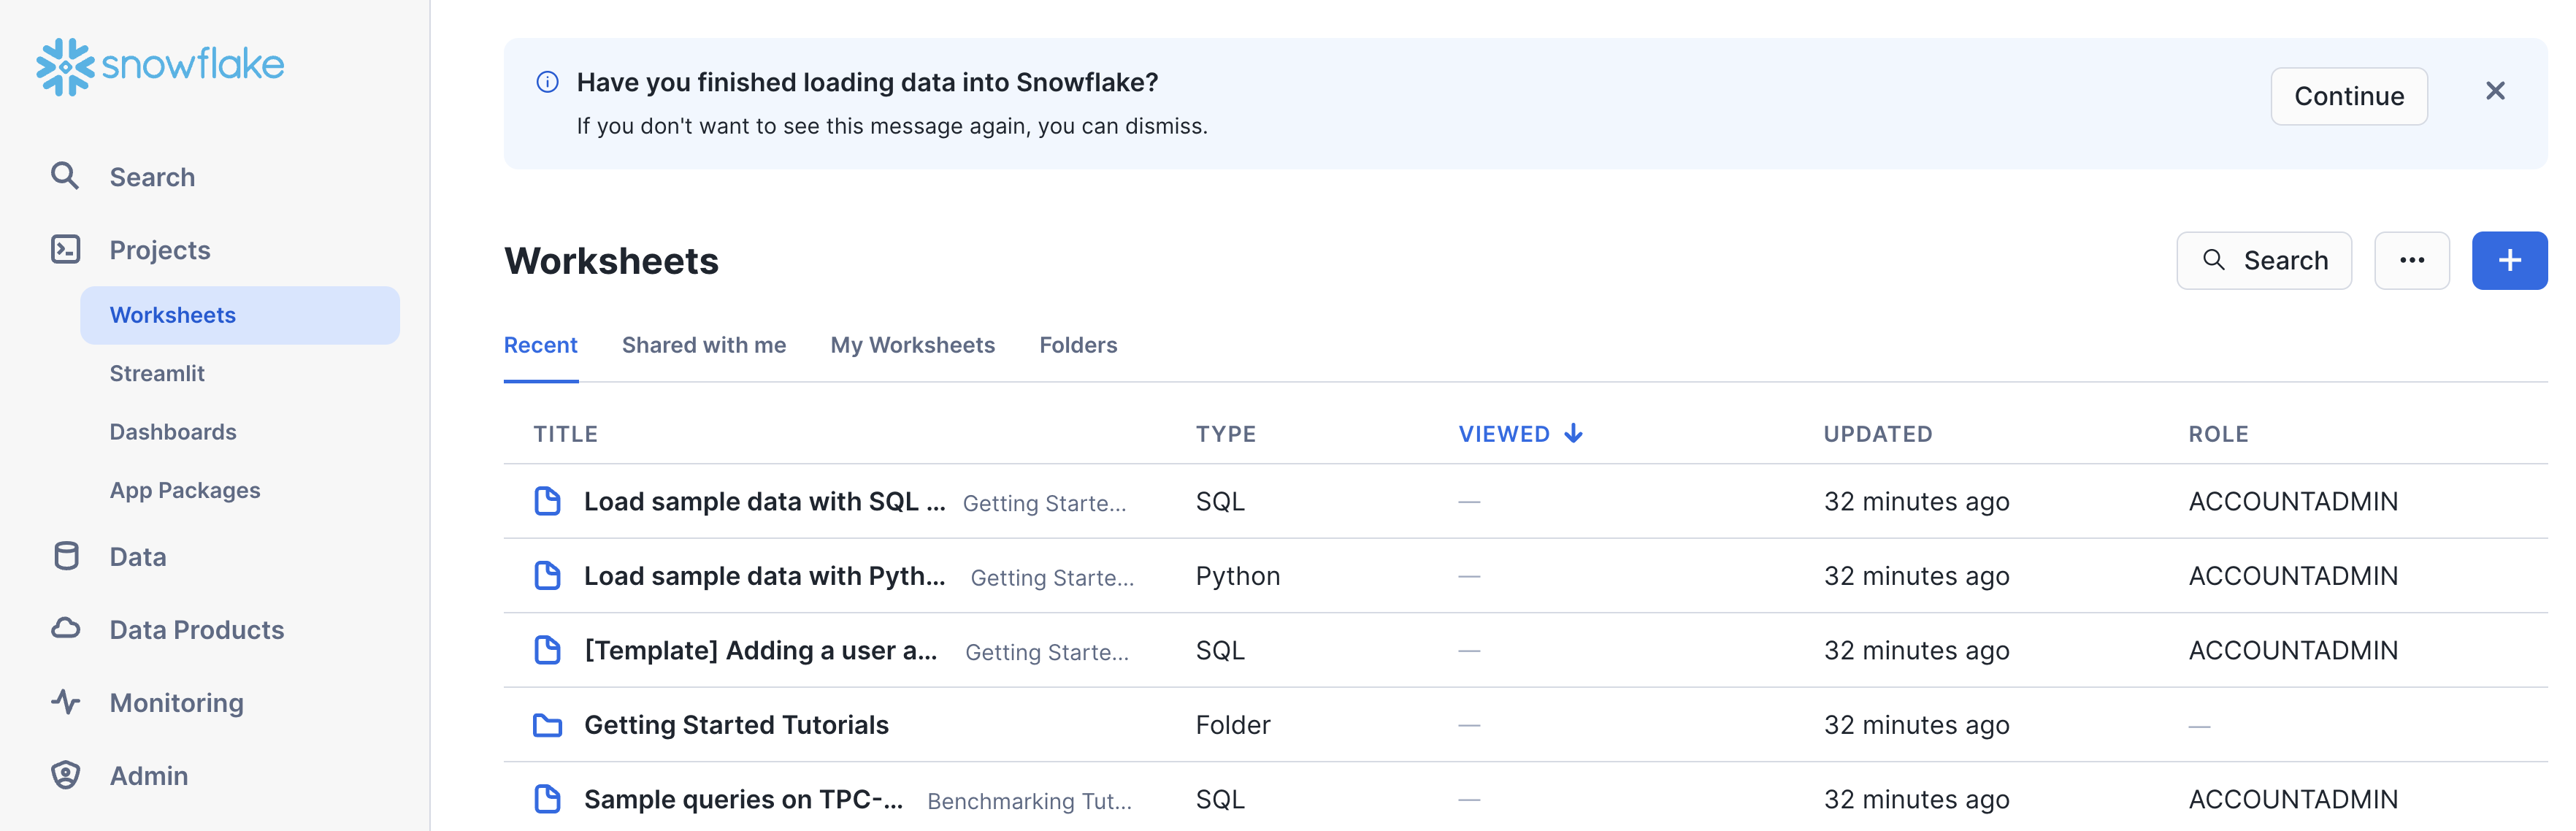Open App Packages in the sidebar
The width and height of the screenshot is (2576, 831).
coord(185,490)
